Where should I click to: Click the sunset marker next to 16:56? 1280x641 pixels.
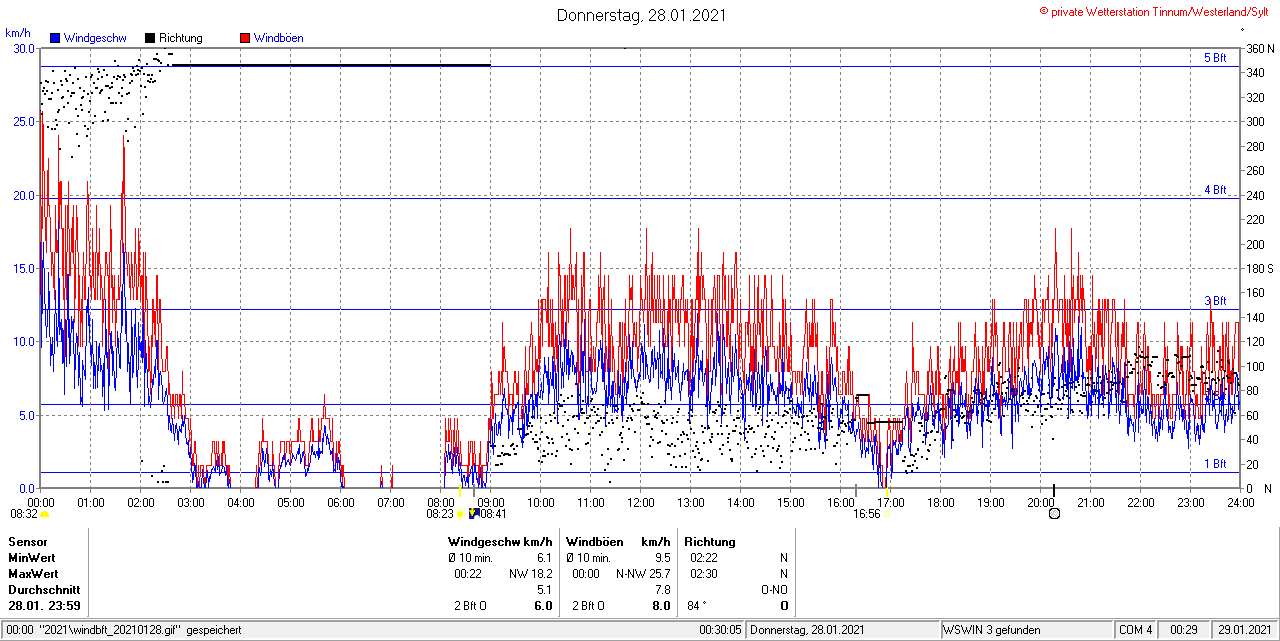[x=887, y=514]
